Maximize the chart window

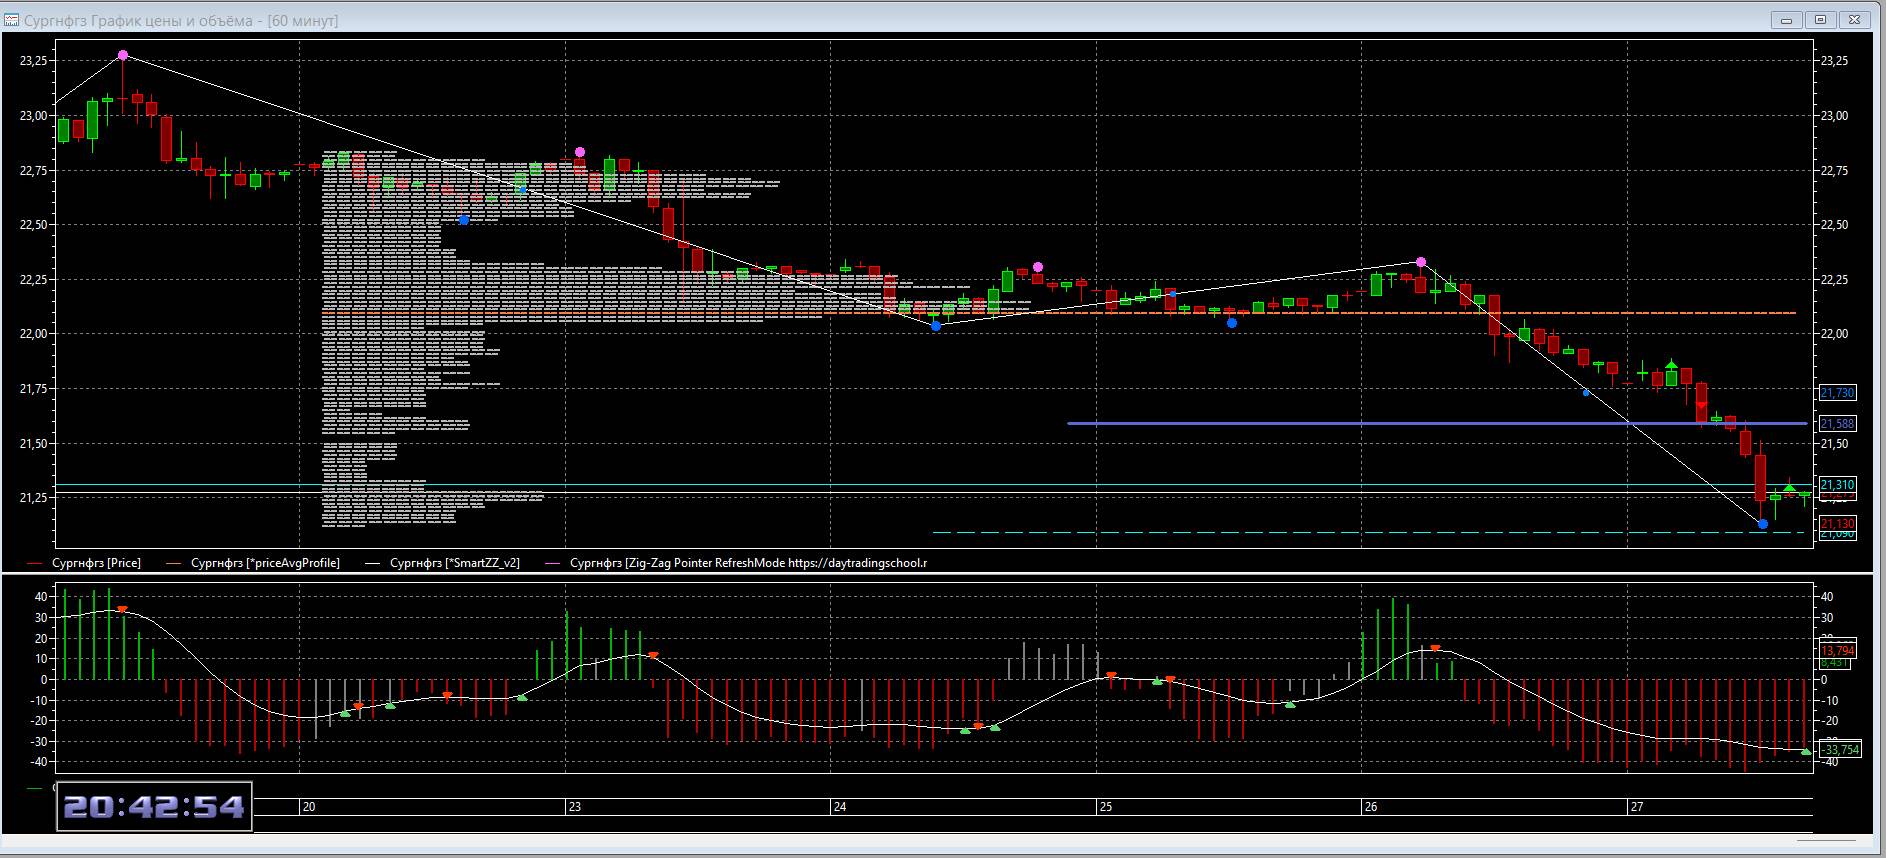tap(1820, 20)
